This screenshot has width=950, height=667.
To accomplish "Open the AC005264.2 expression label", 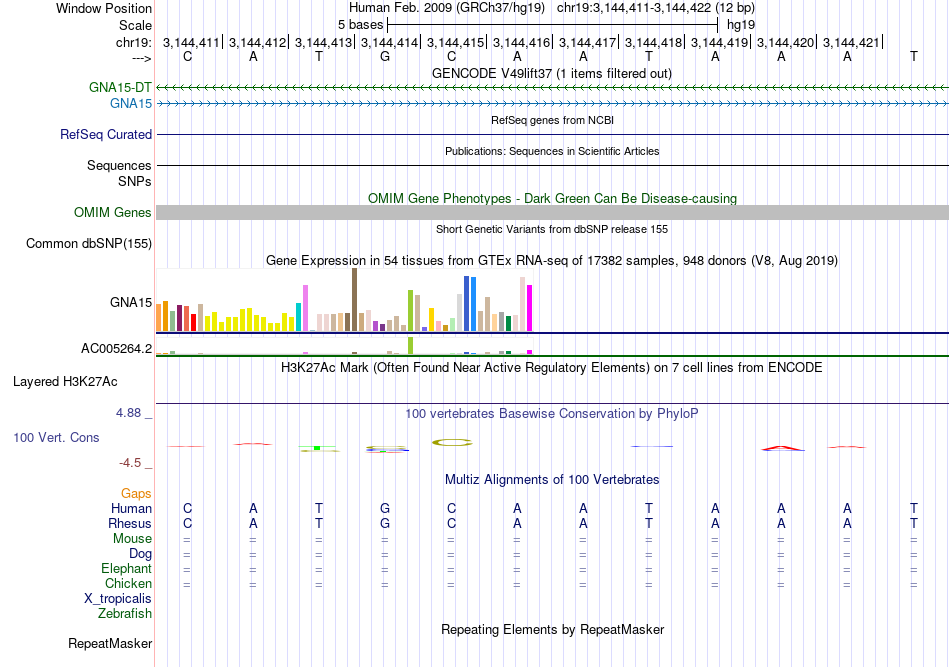I will pyautogui.click(x=117, y=348).
